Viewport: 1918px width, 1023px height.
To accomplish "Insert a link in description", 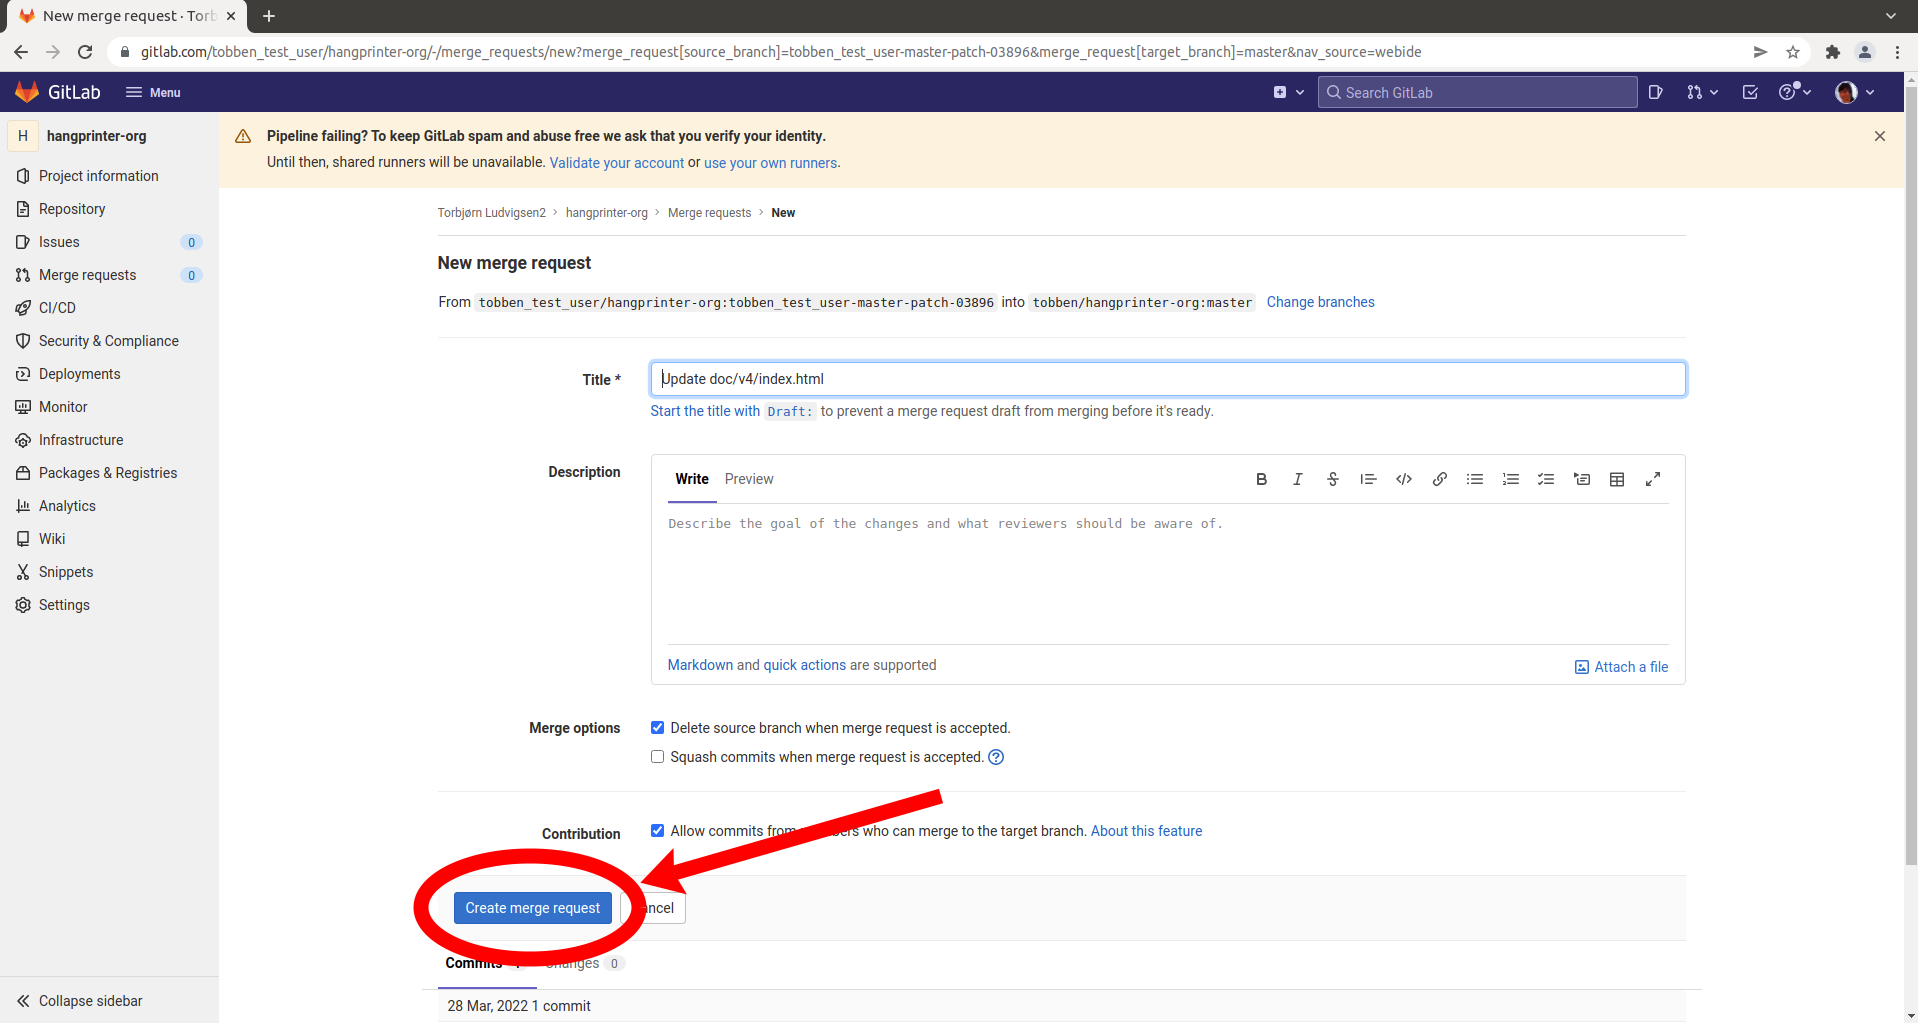I will [x=1439, y=479].
